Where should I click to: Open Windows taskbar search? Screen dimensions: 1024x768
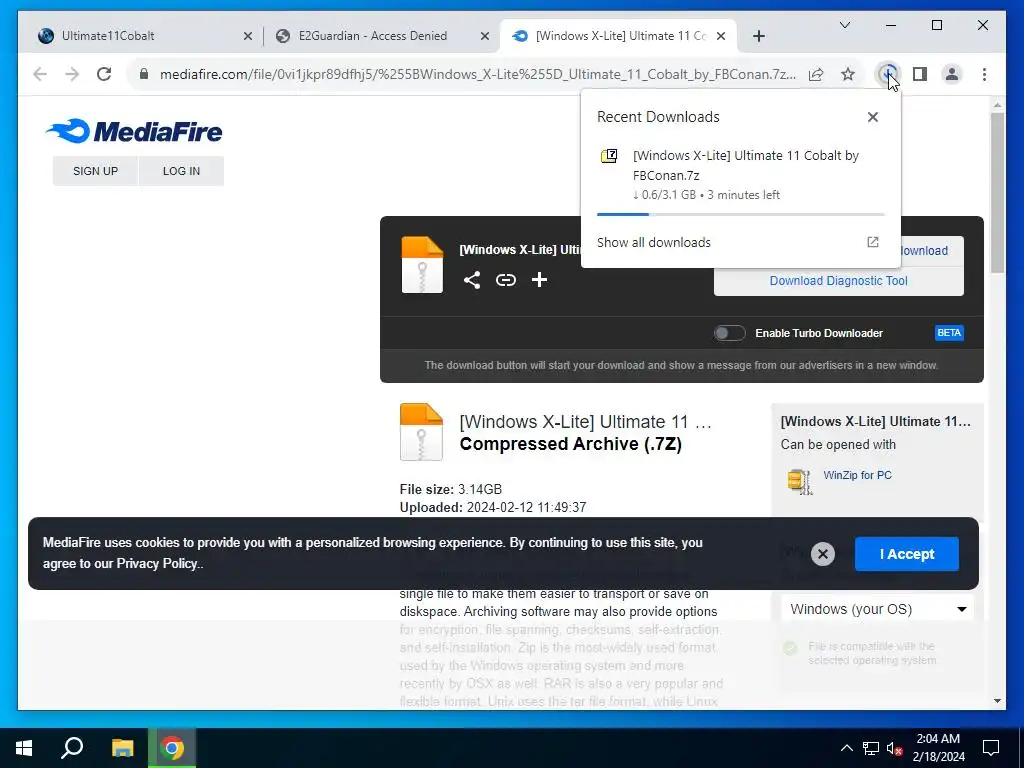point(72,748)
